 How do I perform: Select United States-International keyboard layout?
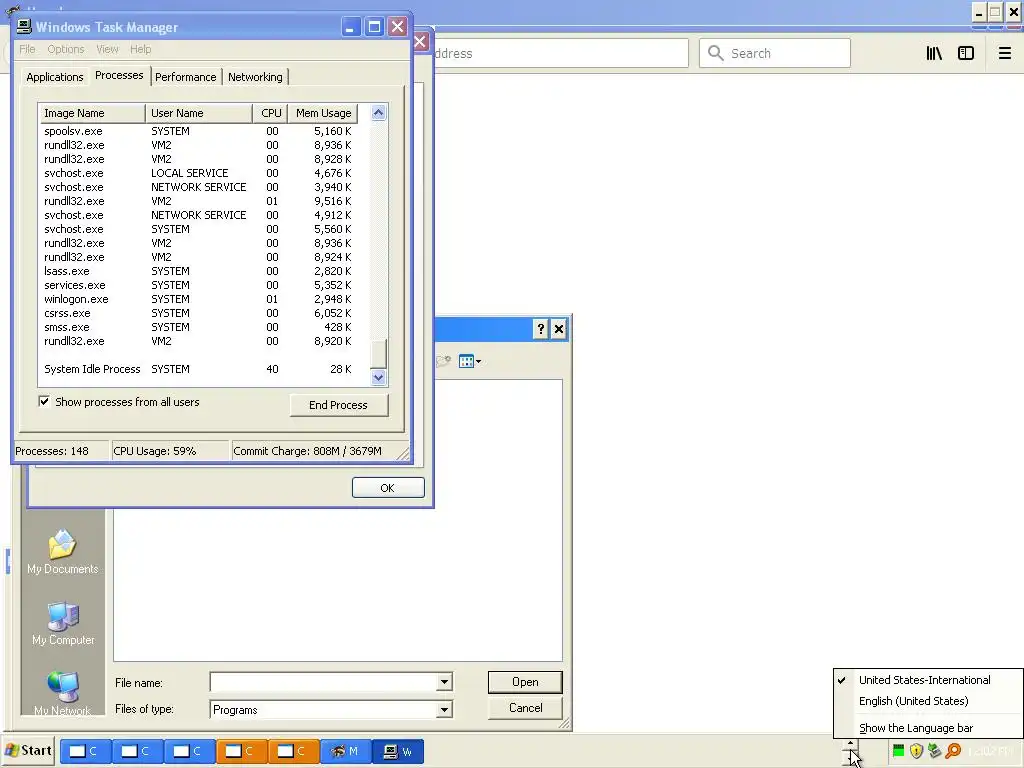(924, 680)
